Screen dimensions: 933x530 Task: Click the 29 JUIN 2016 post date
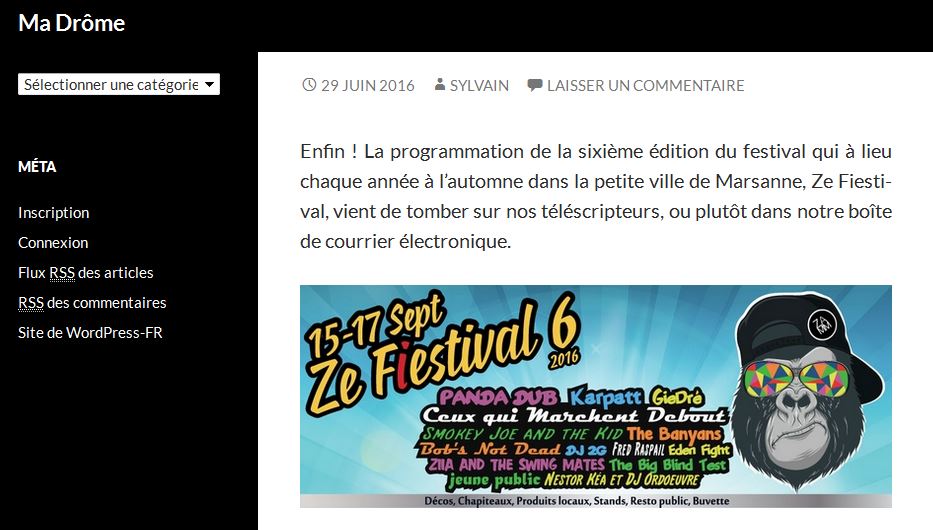click(x=368, y=86)
